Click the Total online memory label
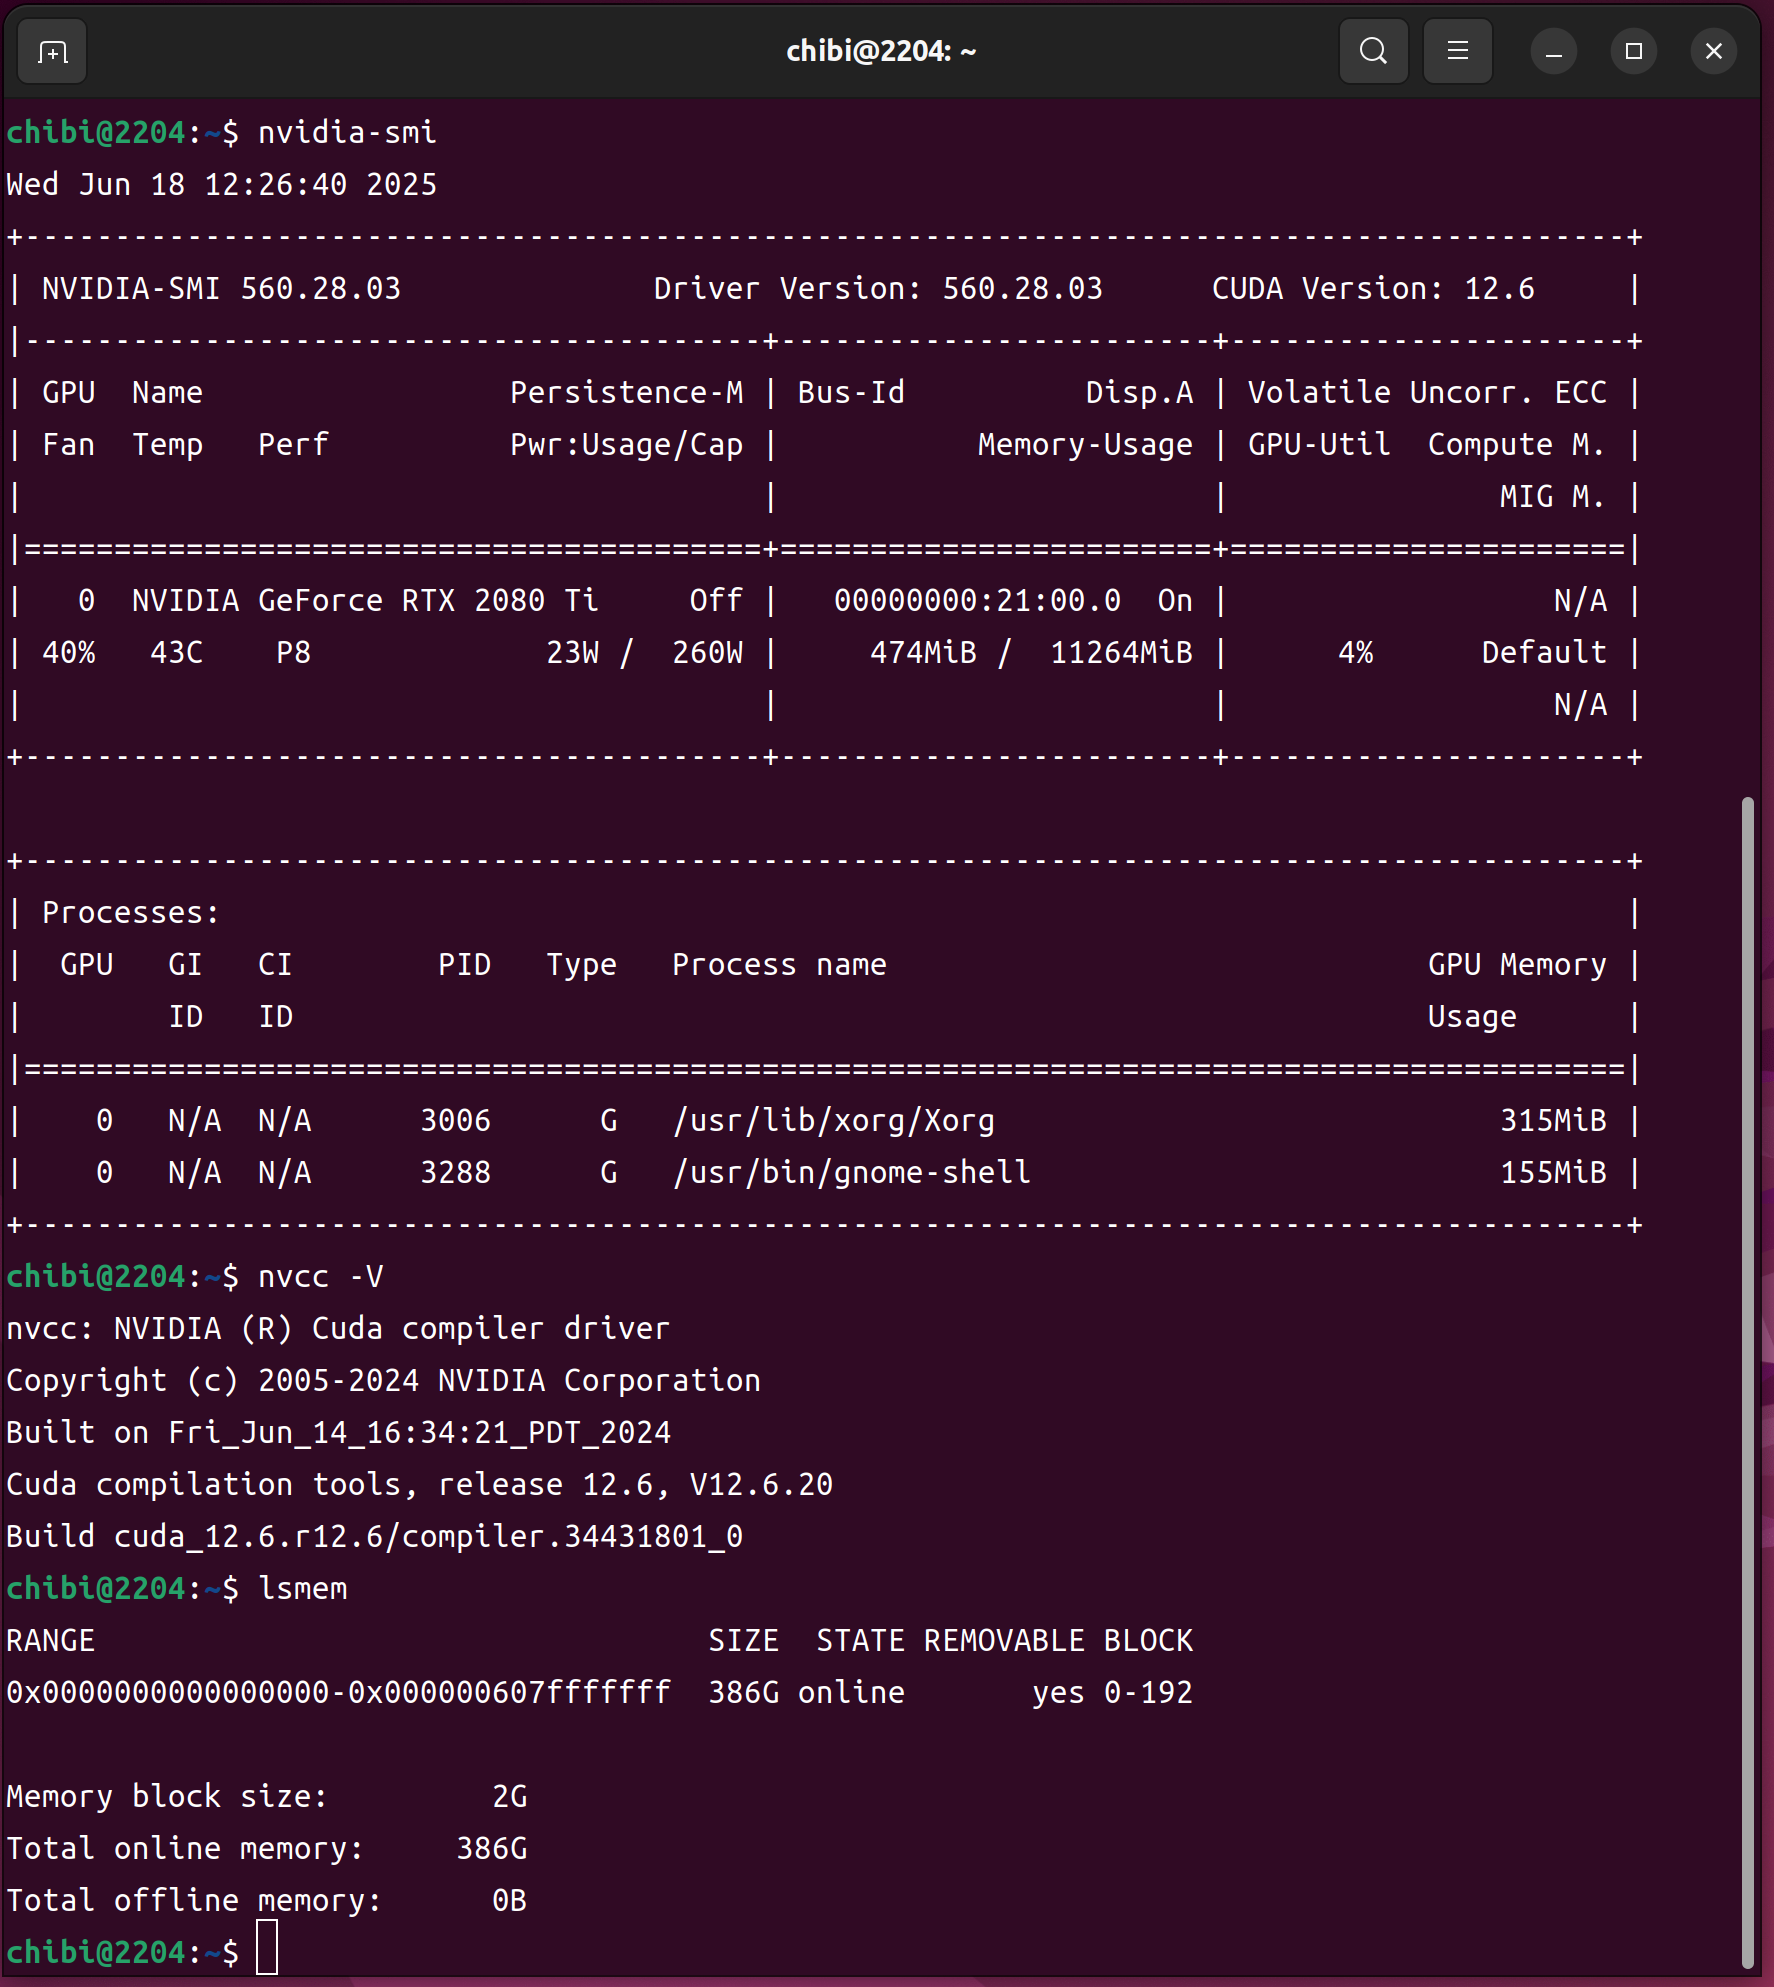This screenshot has width=1774, height=1987. point(184,1849)
